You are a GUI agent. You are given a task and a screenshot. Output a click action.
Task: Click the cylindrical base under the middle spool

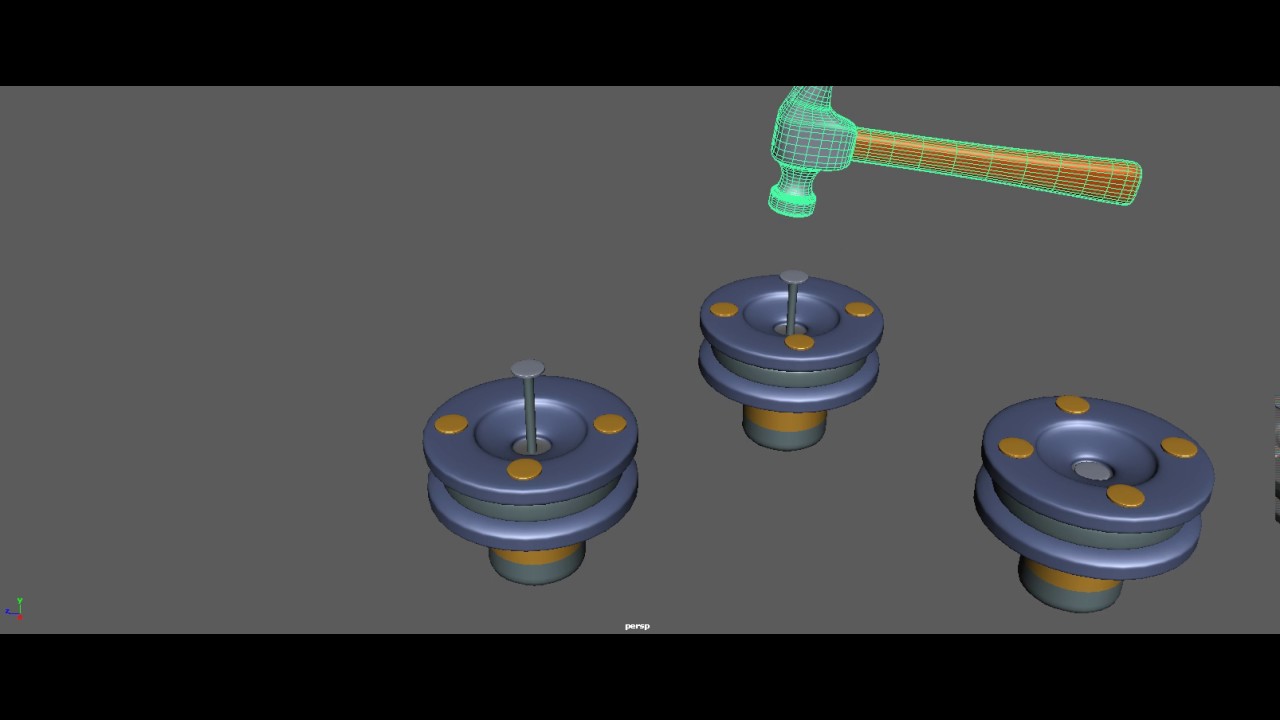click(785, 427)
